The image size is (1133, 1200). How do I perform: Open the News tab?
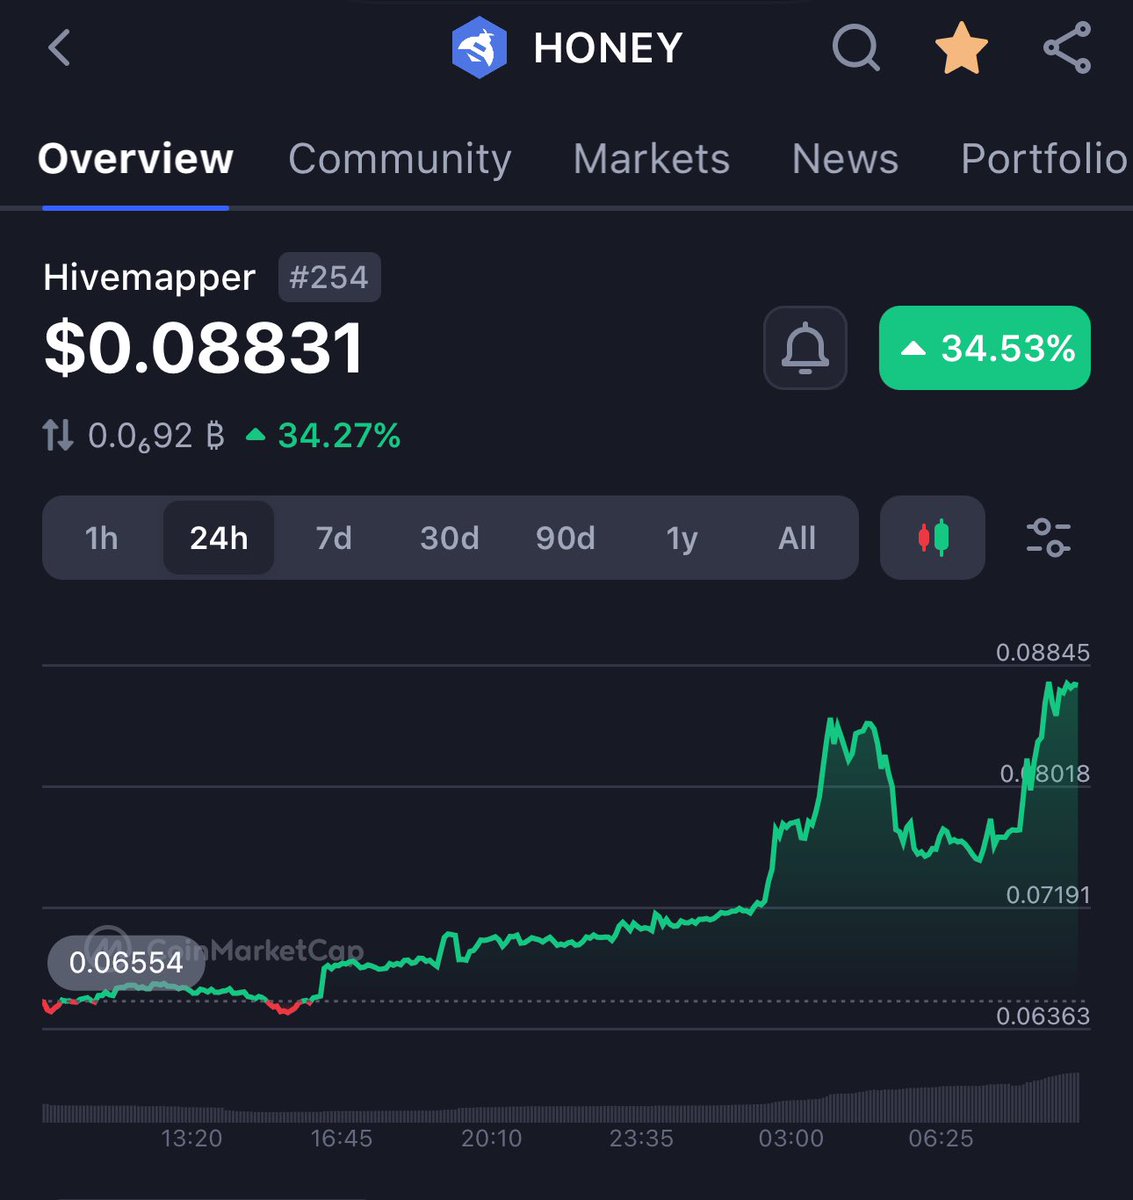click(845, 159)
